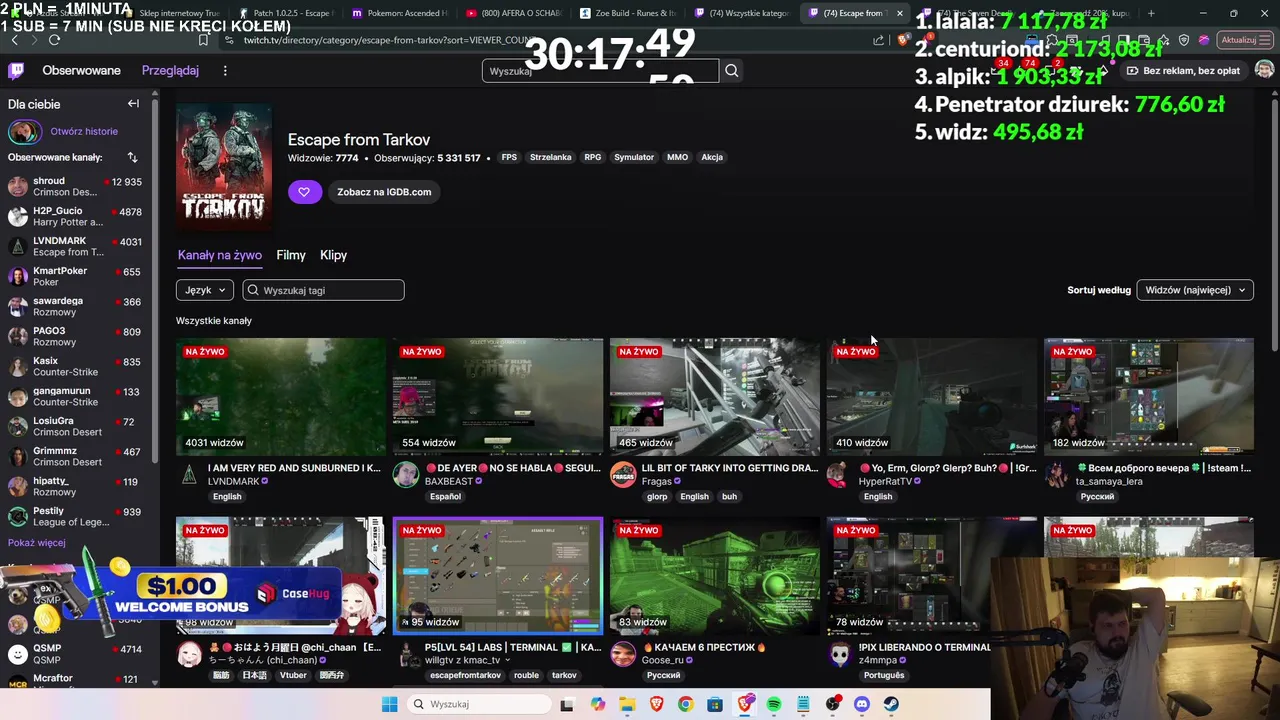Open KmartPoker channel in the sidebar
The height and width of the screenshot is (720, 1280).
tap(75, 276)
